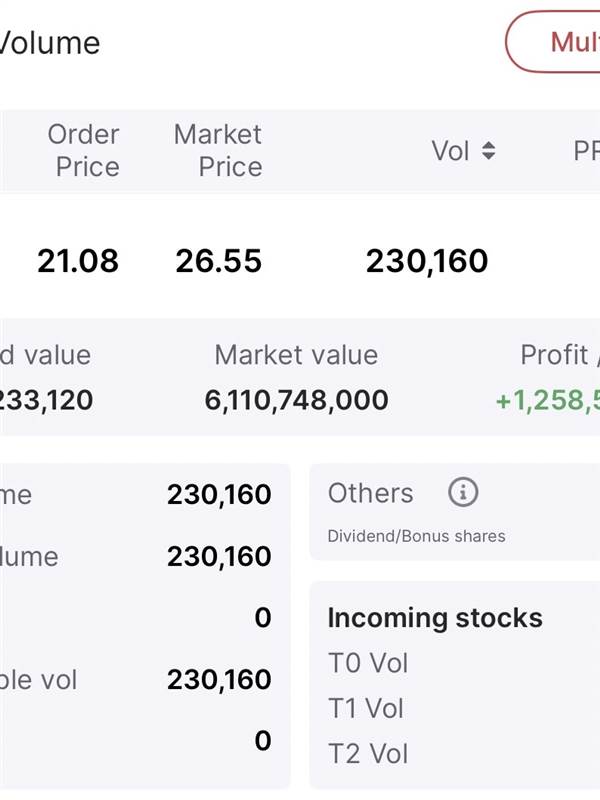Click the sort arrows beside Vol

[488, 151]
